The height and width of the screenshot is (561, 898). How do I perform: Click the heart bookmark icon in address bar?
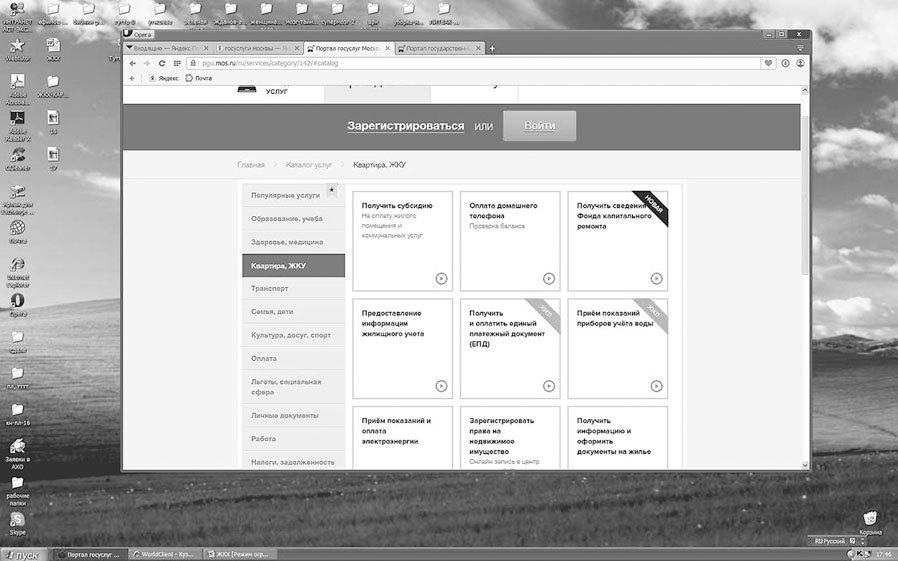[768, 63]
